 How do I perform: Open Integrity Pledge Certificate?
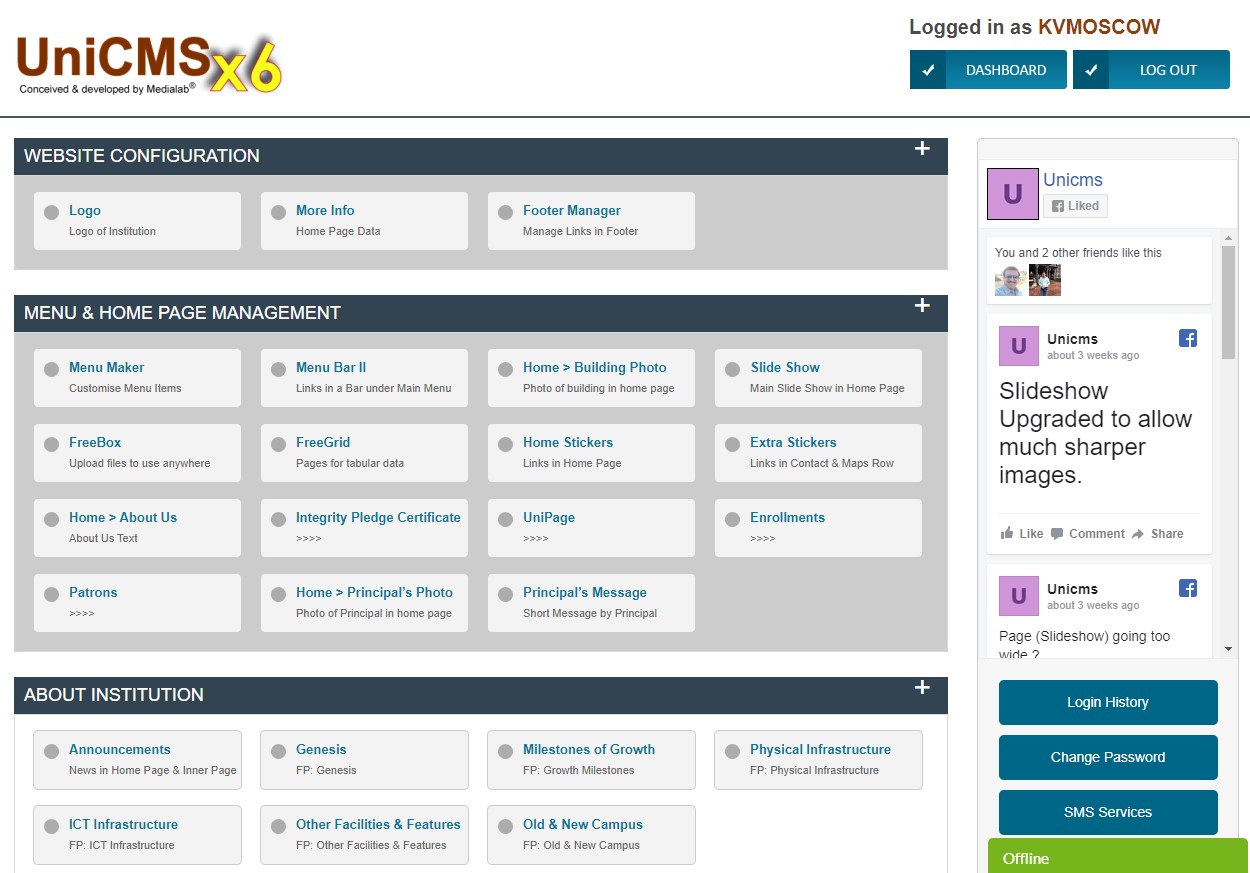click(x=364, y=528)
